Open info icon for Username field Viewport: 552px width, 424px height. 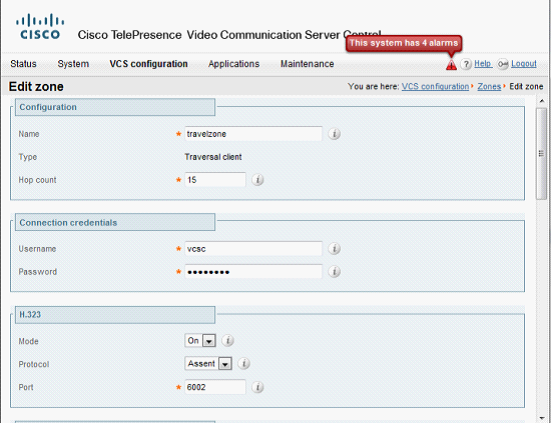pyautogui.click(x=334, y=249)
